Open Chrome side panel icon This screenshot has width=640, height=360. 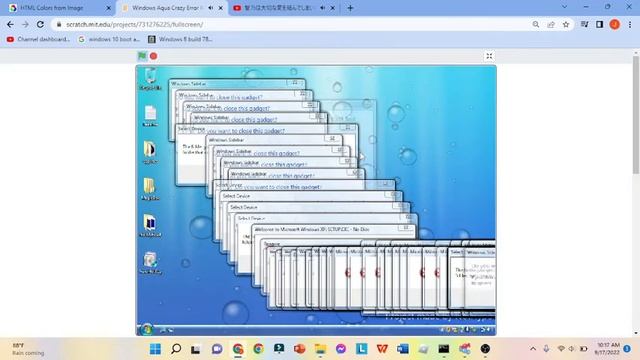599,24
